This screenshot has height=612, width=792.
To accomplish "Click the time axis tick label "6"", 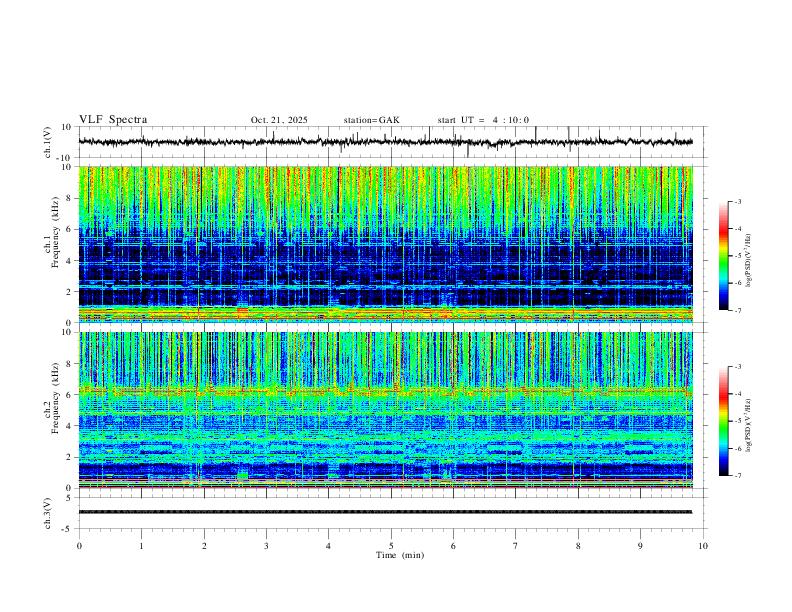I will point(453,546).
